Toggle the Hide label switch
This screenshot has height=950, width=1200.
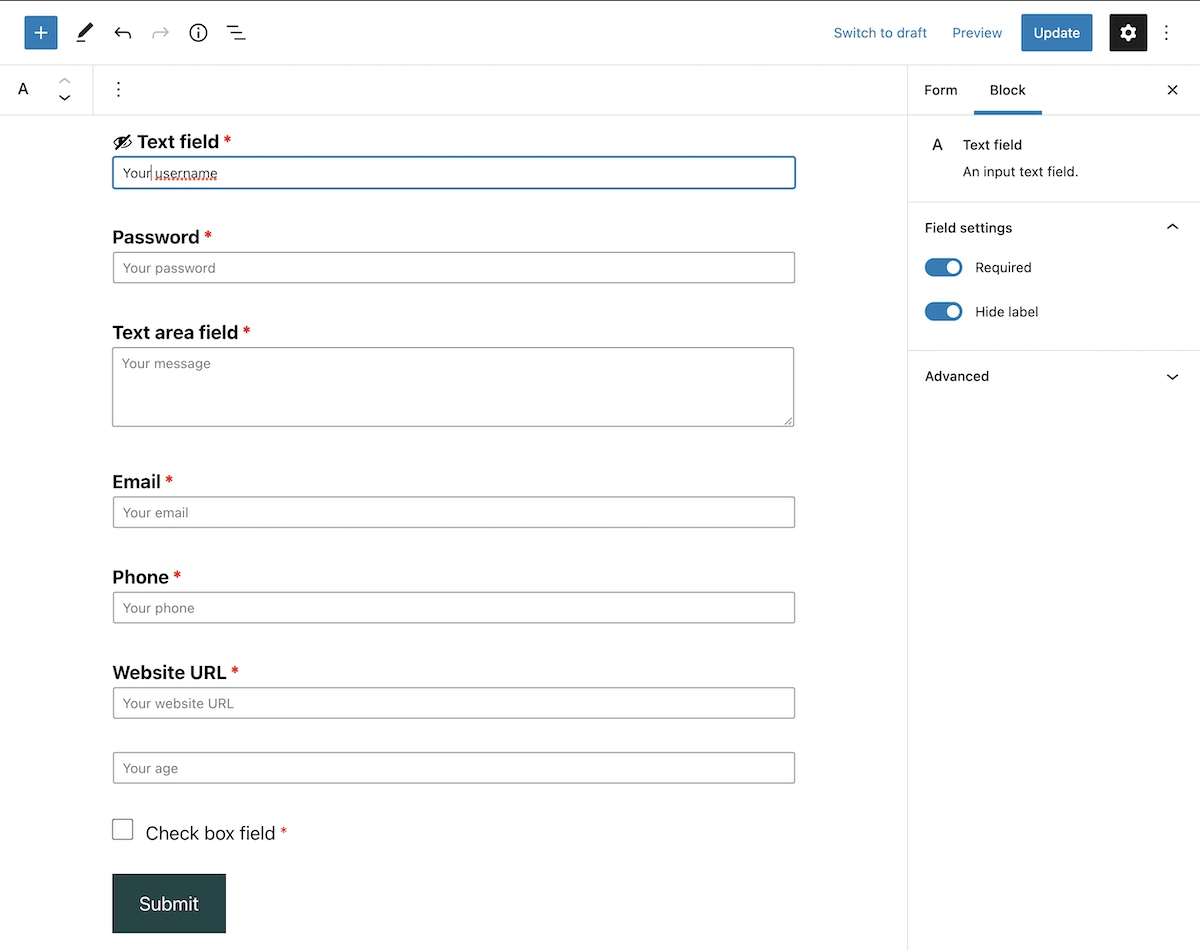(x=943, y=312)
